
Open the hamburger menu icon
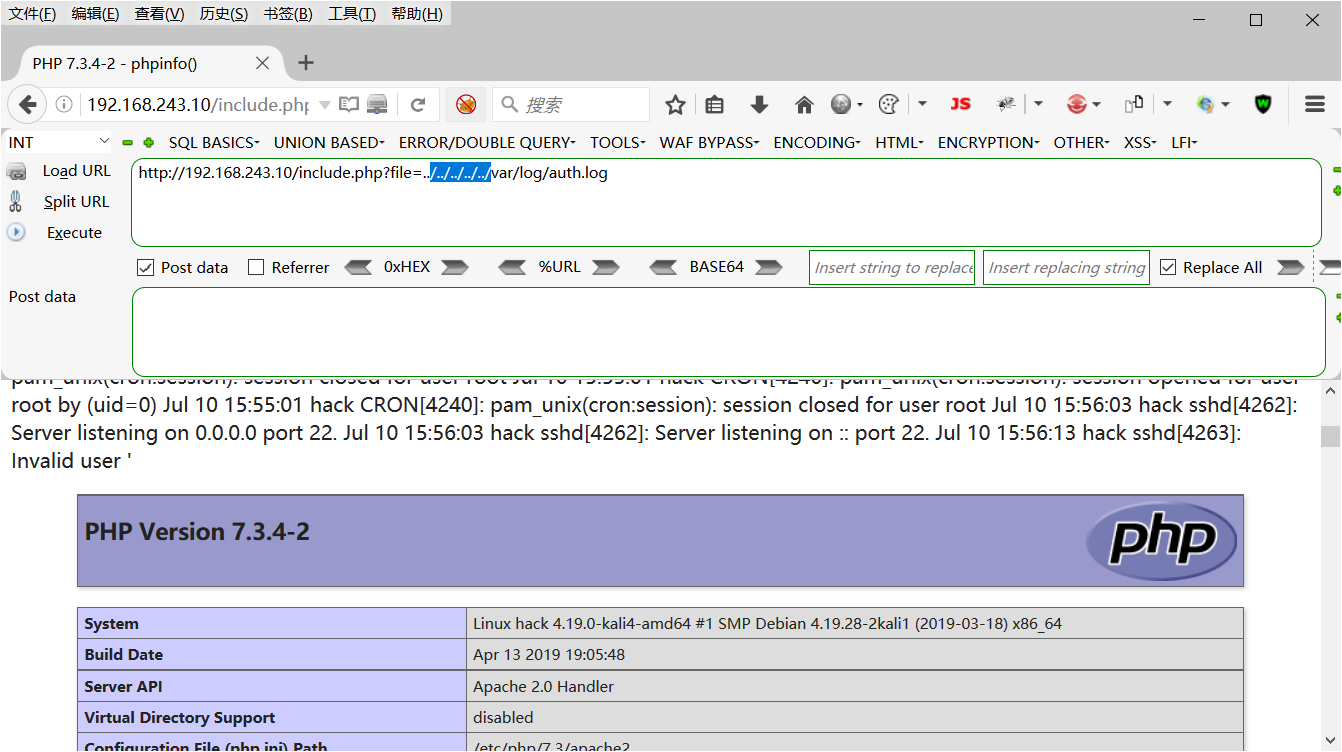tap(1315, 104)
